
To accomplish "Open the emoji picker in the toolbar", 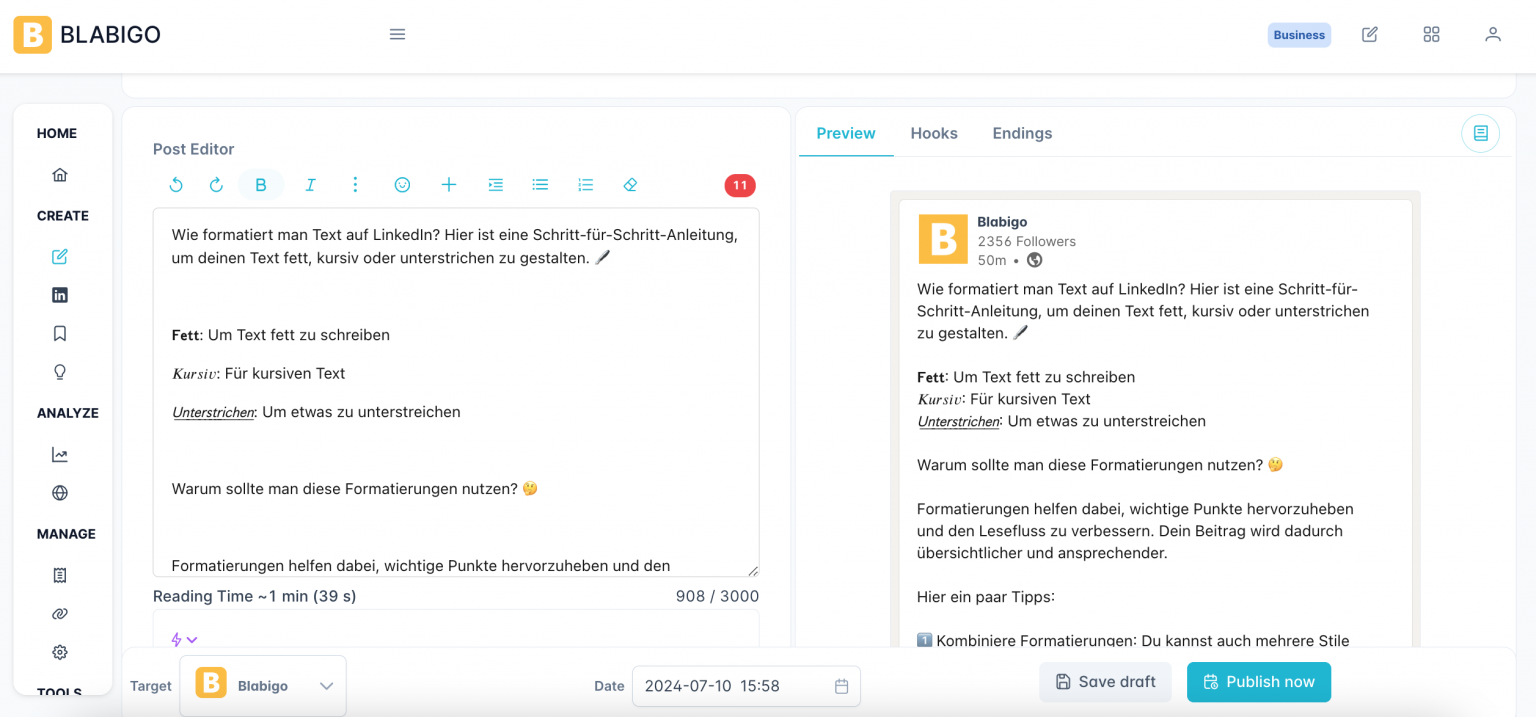I will [x=402, y=185].
